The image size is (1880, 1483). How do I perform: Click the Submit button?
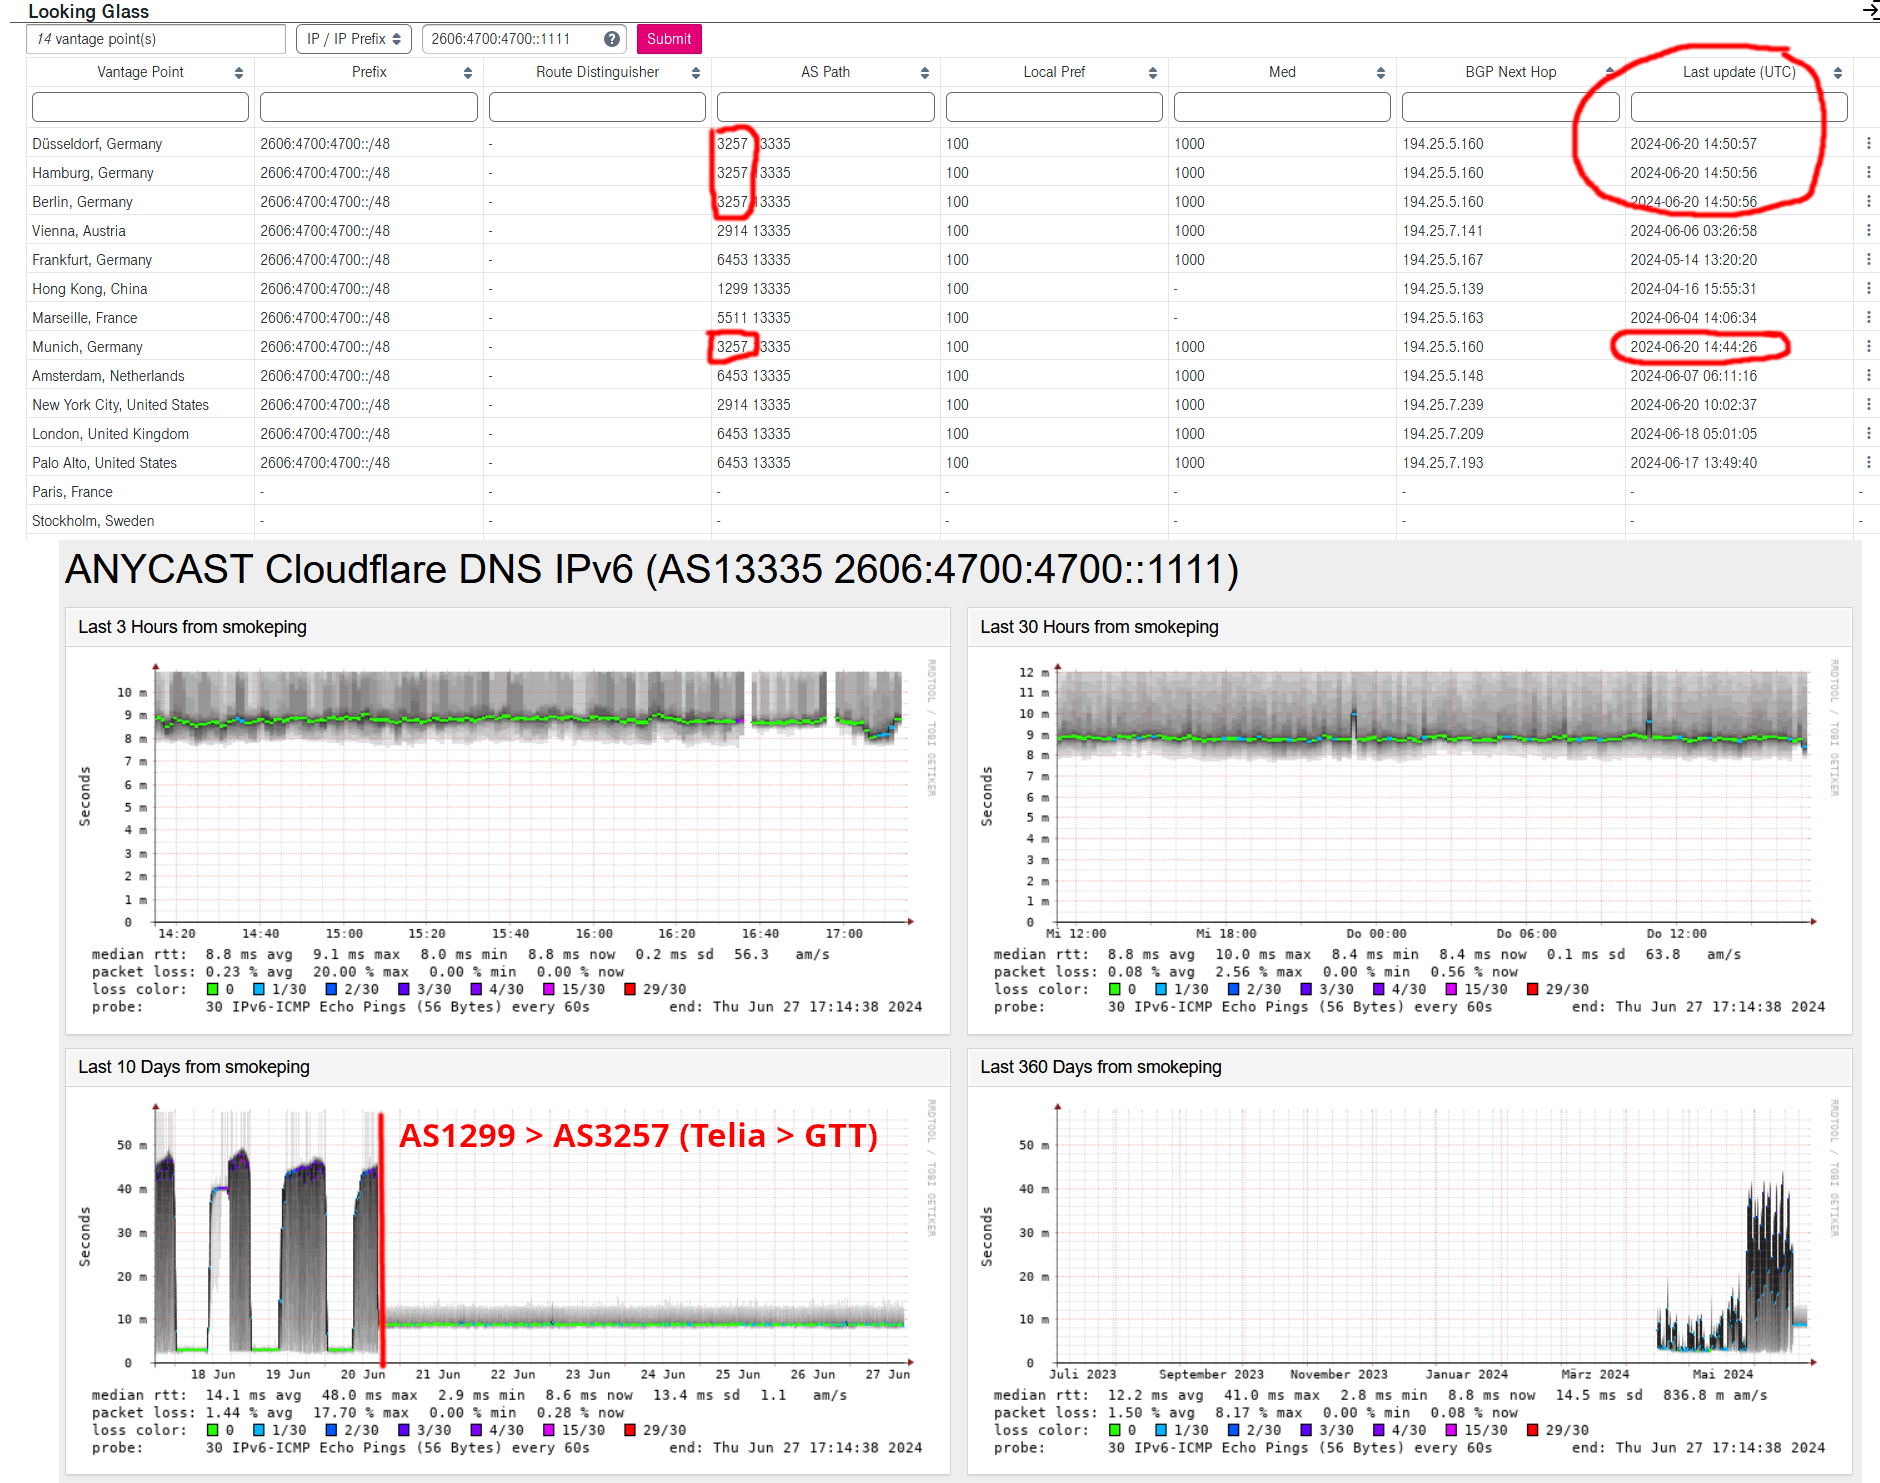tap(668, 39)
